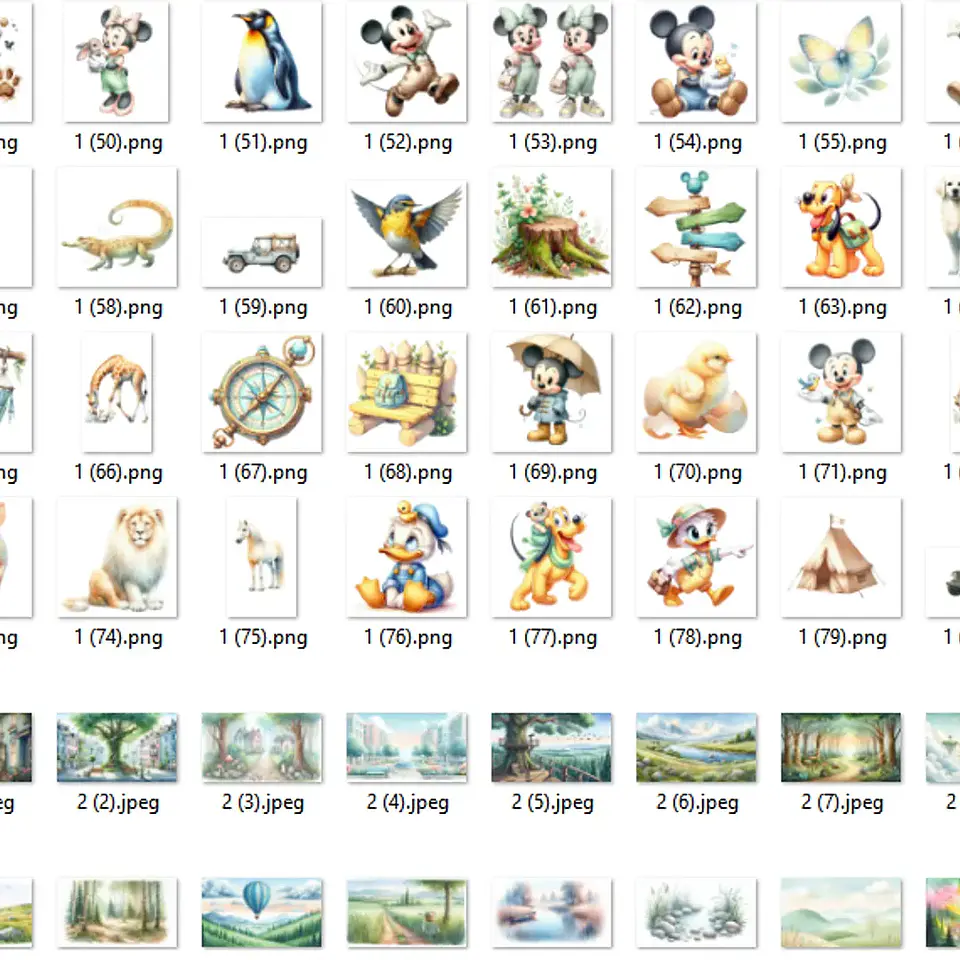Viewport: 960px width, 960px height.
Task: Open the chick file 1 (70).png
Action: coord(696,392)
